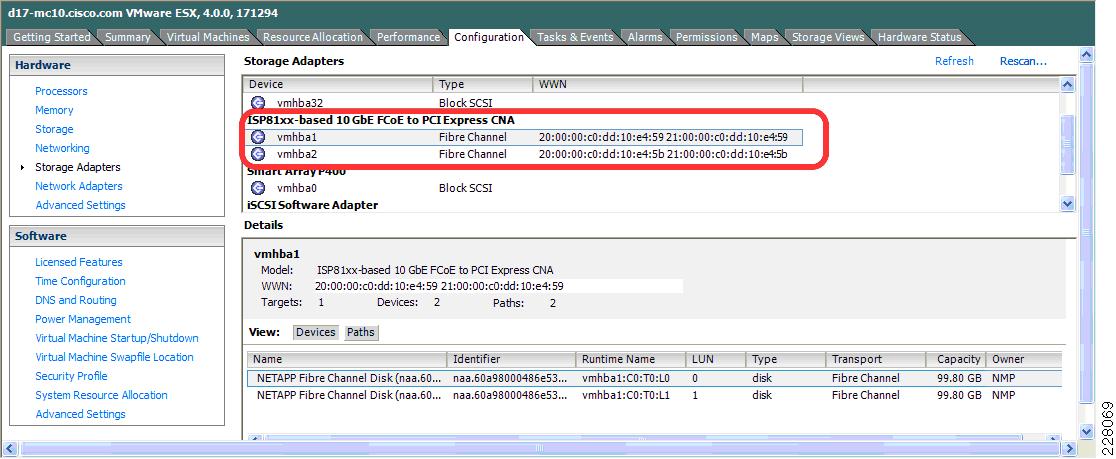Select NETAPP disk vmhba1:C0:T0:L1 row
The width and height of the screenshot is (1116, 459).
pos(654,395)
